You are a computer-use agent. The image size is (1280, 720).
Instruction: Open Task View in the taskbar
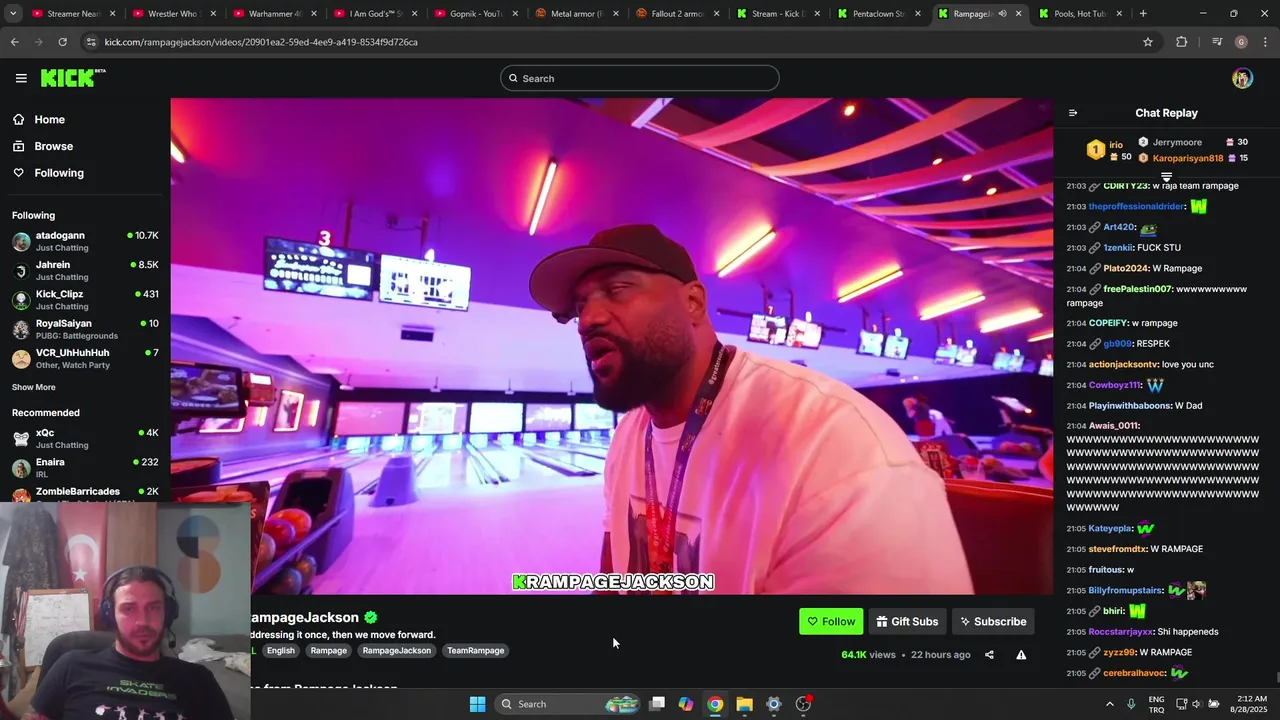tap(657, 704)
